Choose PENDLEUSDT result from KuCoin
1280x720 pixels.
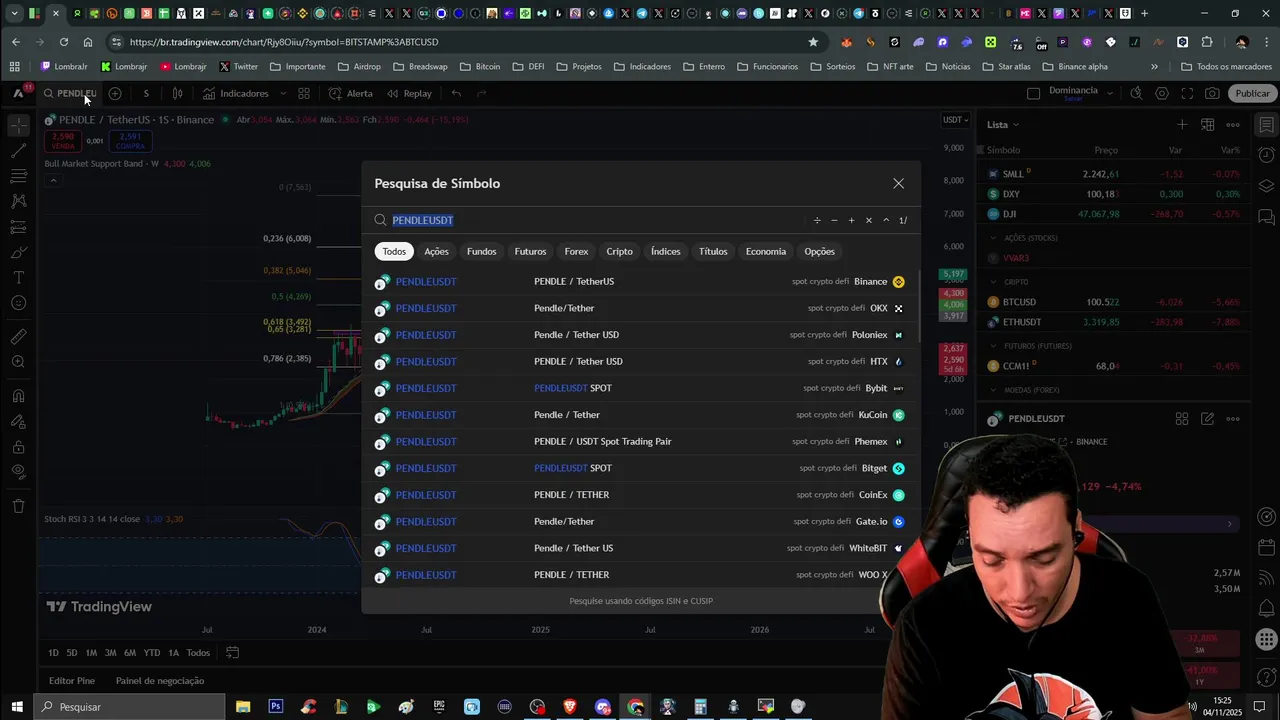click(x=640, y=415)
